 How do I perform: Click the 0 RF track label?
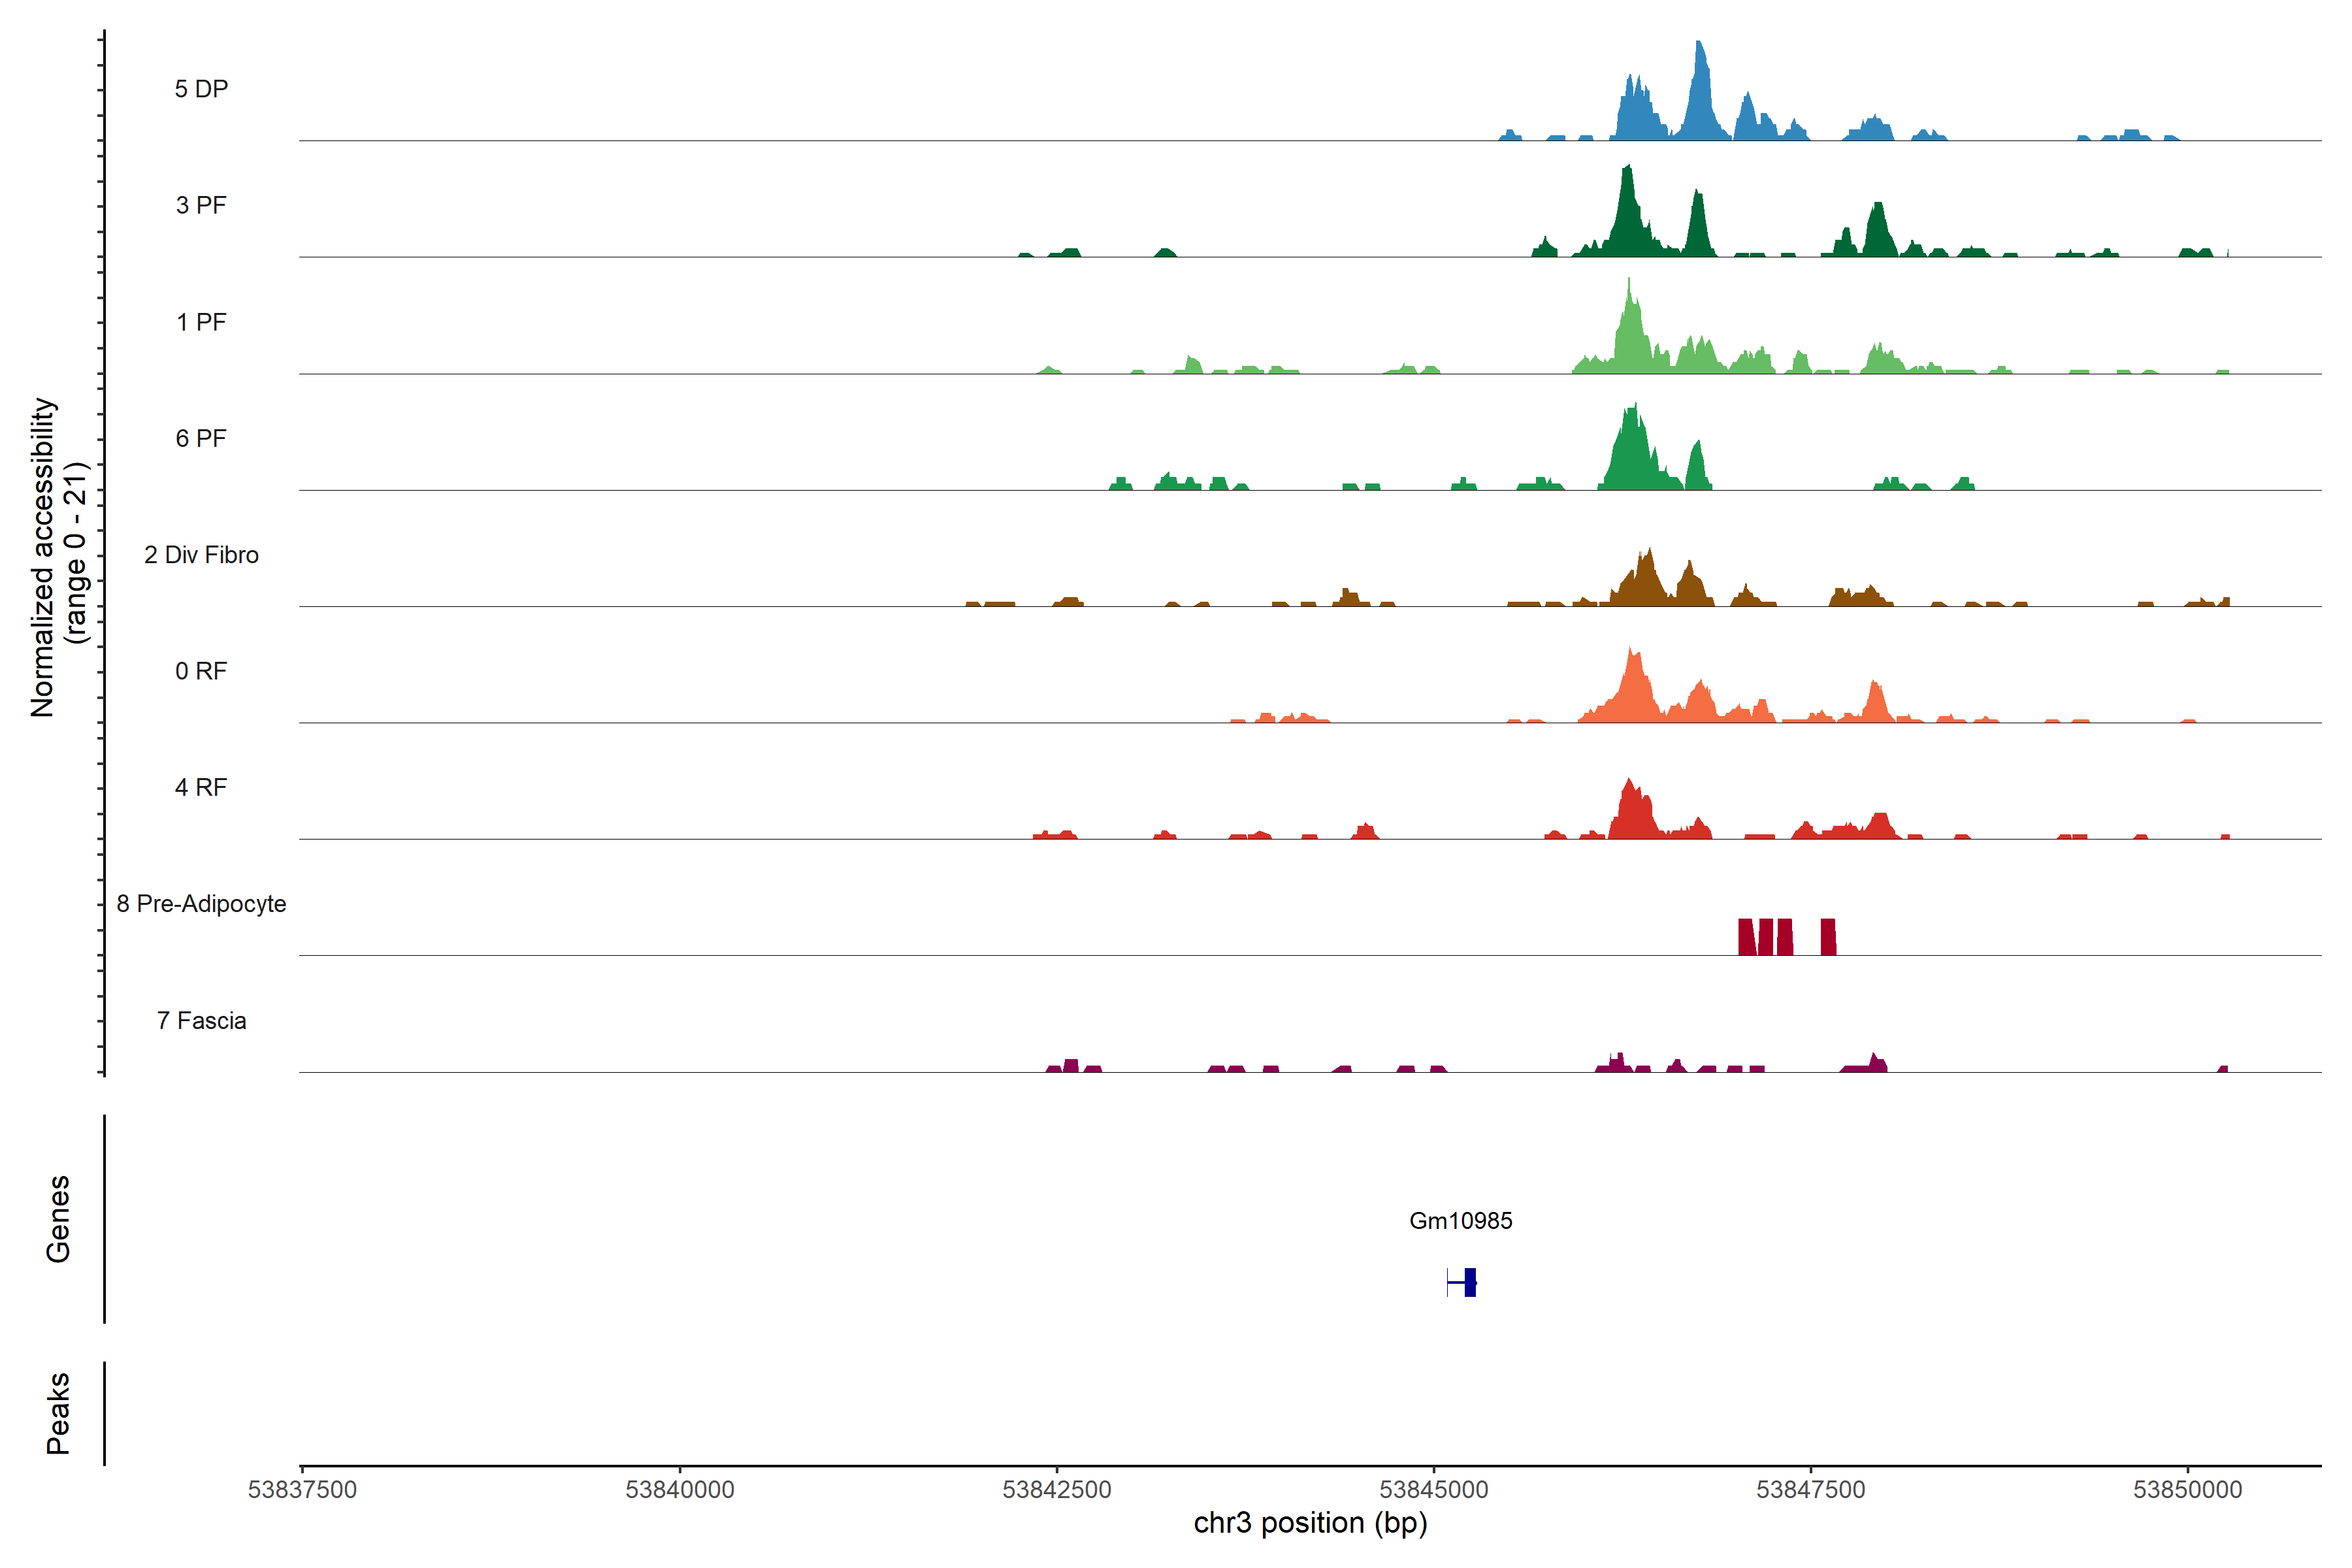201,671
